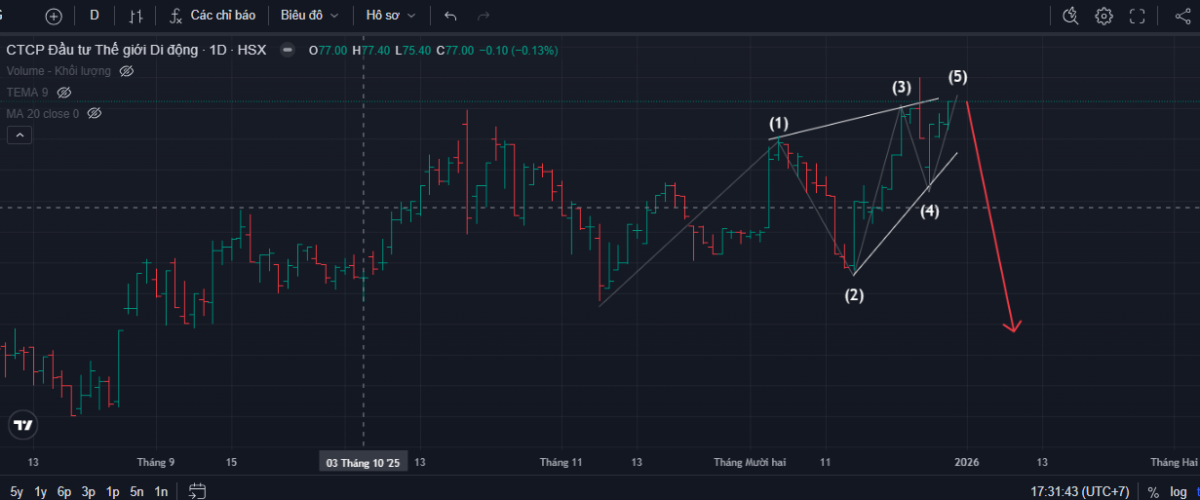Select the red forecast arrow drawing
1200x500 pixels.
pyautogui.click(x=991, y=215)
